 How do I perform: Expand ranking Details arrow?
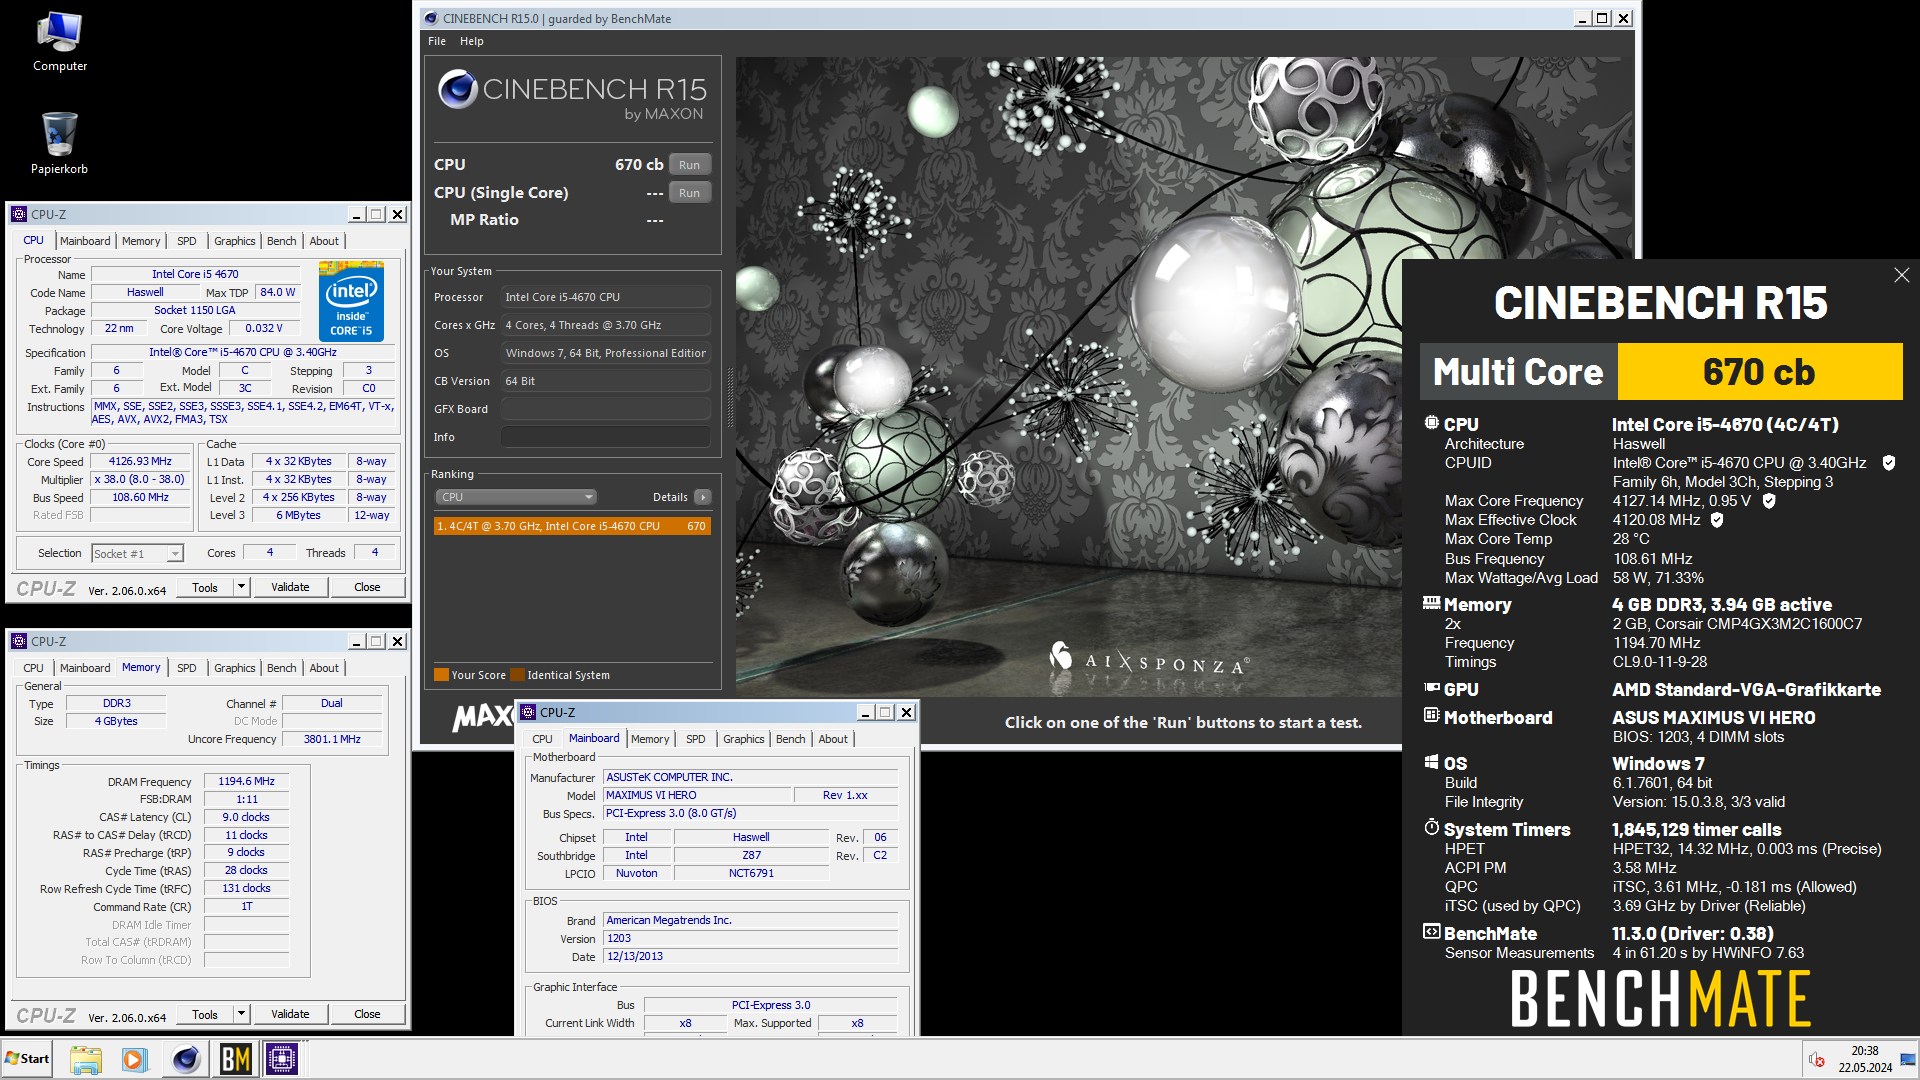pyautogui.click(x=703, y=497)
